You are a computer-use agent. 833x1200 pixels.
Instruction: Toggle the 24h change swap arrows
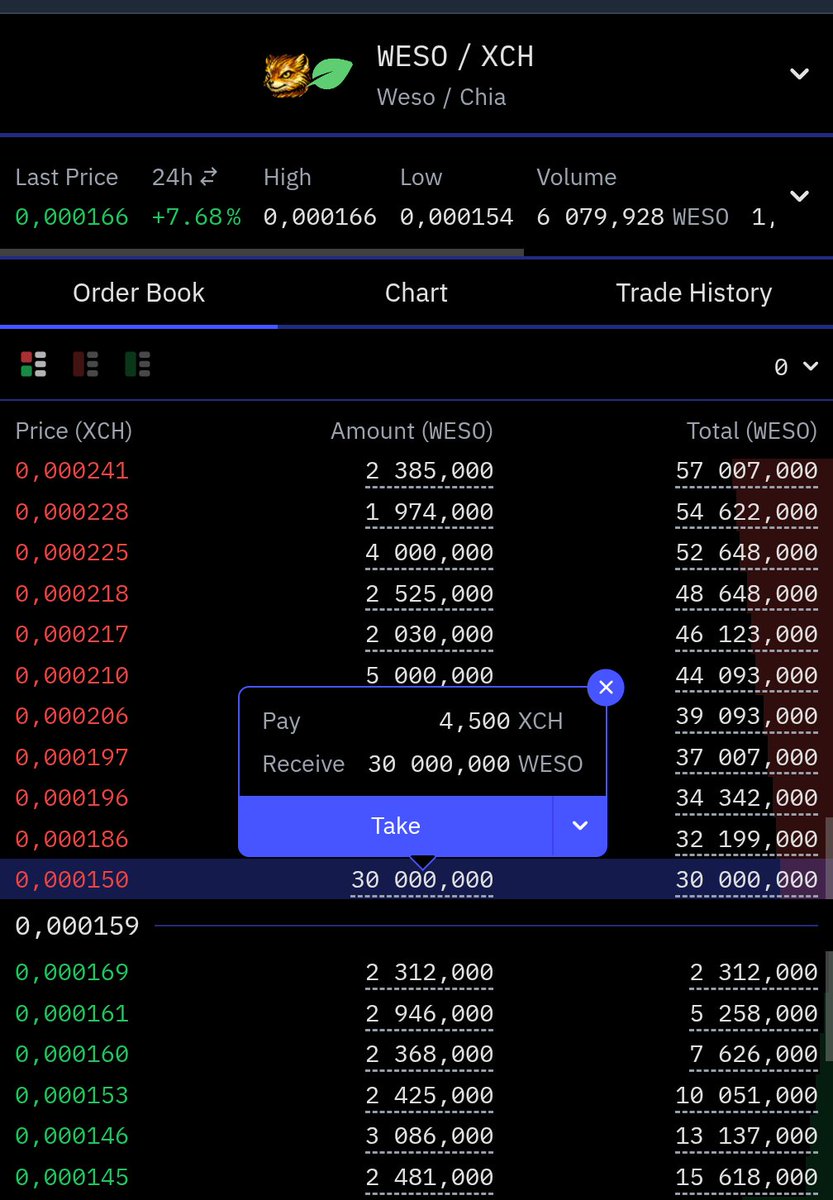click(209, 177)
